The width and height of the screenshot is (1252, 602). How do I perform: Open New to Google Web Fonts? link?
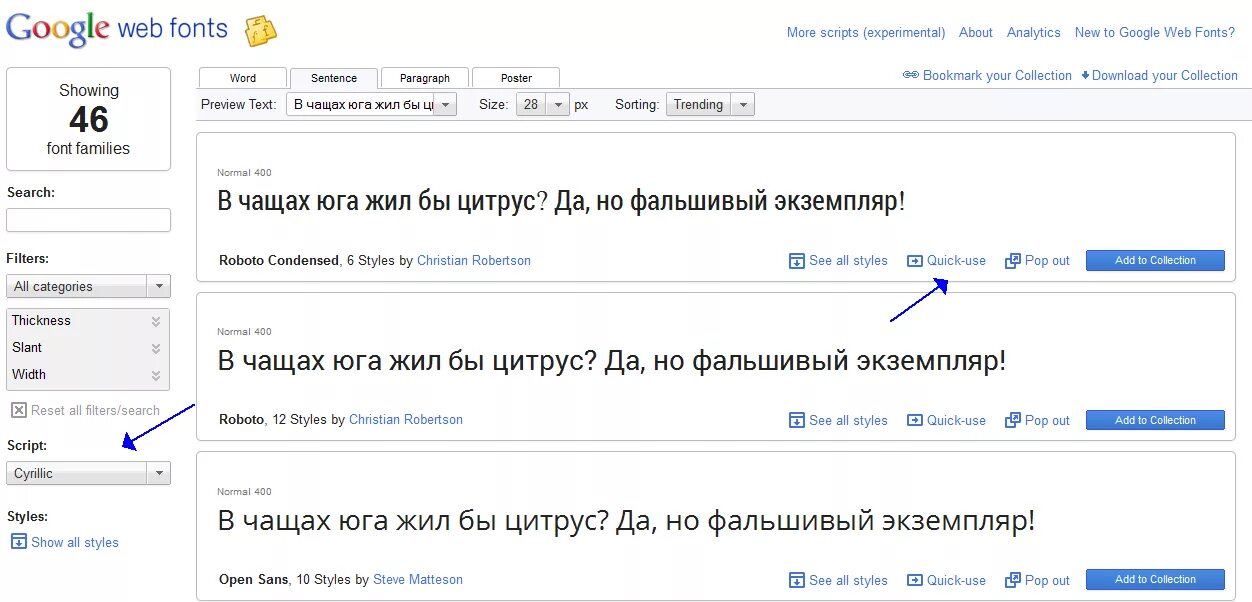[x=1155, y=33]
